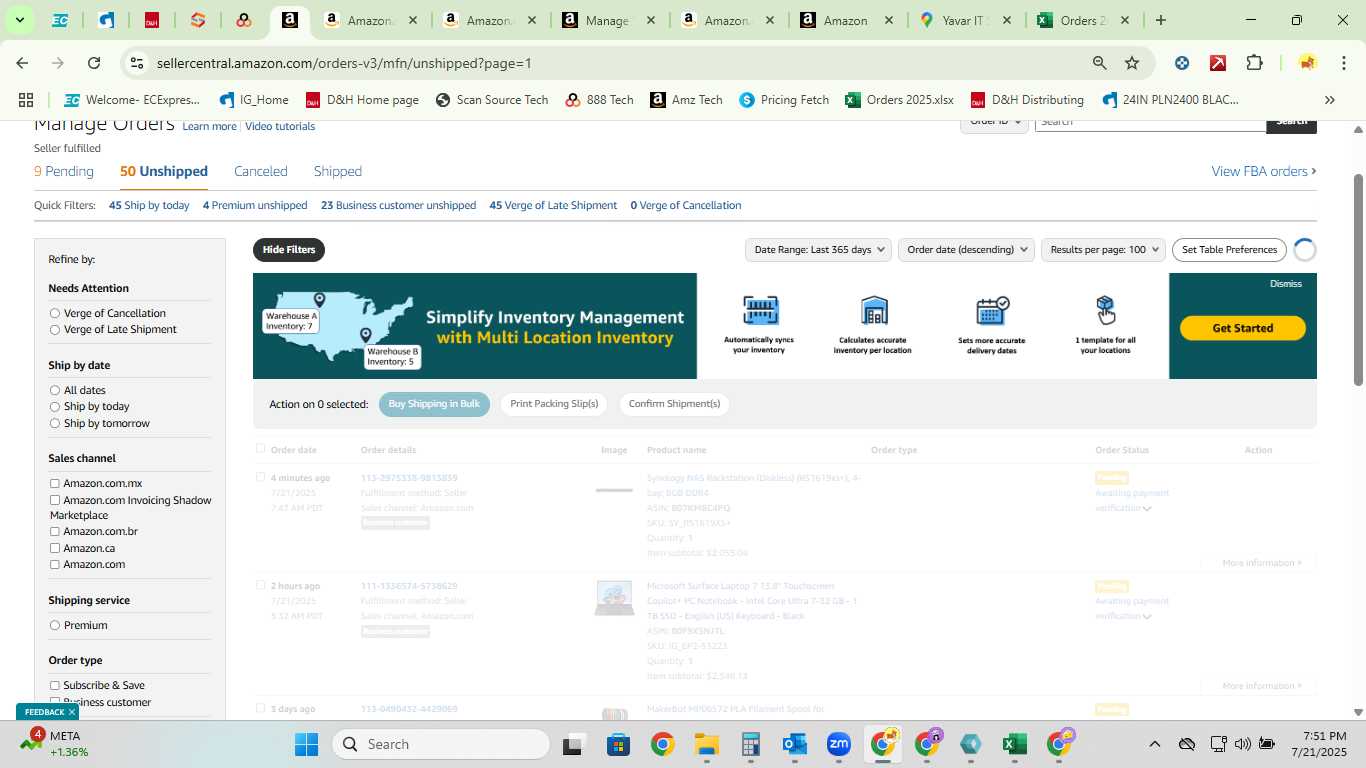Switch to the Shipped orders tab

click(x=338, y=171)
